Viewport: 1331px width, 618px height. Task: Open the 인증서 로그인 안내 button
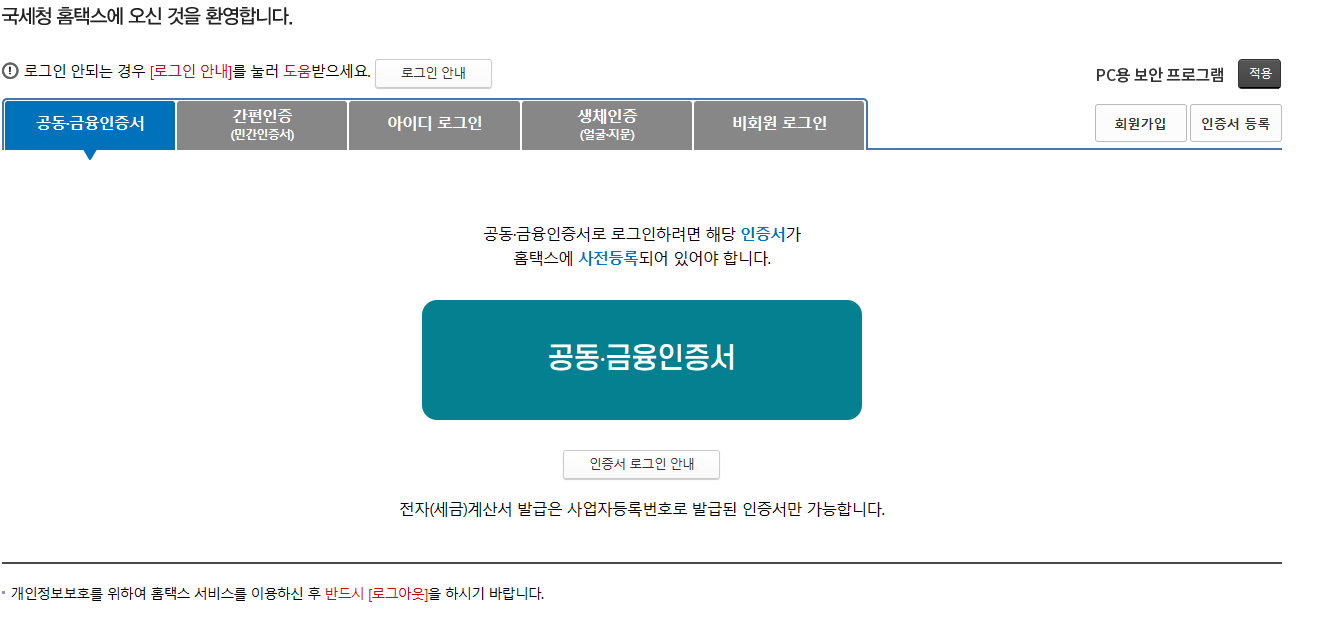(641, 464)
